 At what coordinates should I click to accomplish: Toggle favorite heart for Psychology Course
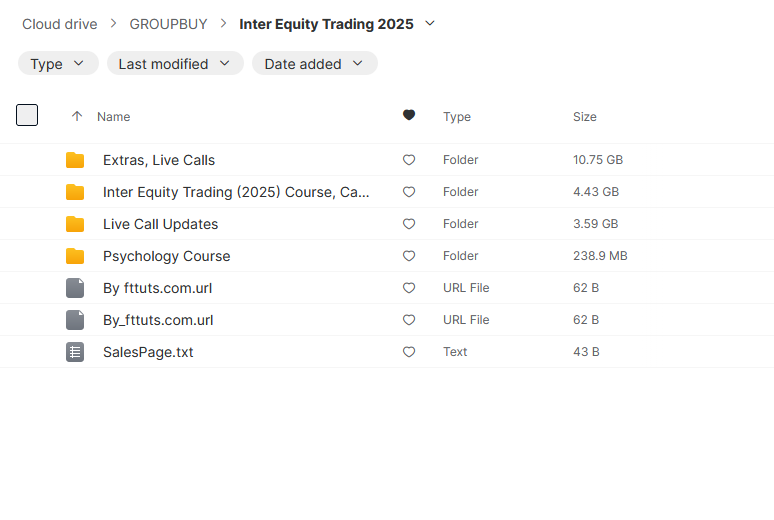[x=409, y=256]
